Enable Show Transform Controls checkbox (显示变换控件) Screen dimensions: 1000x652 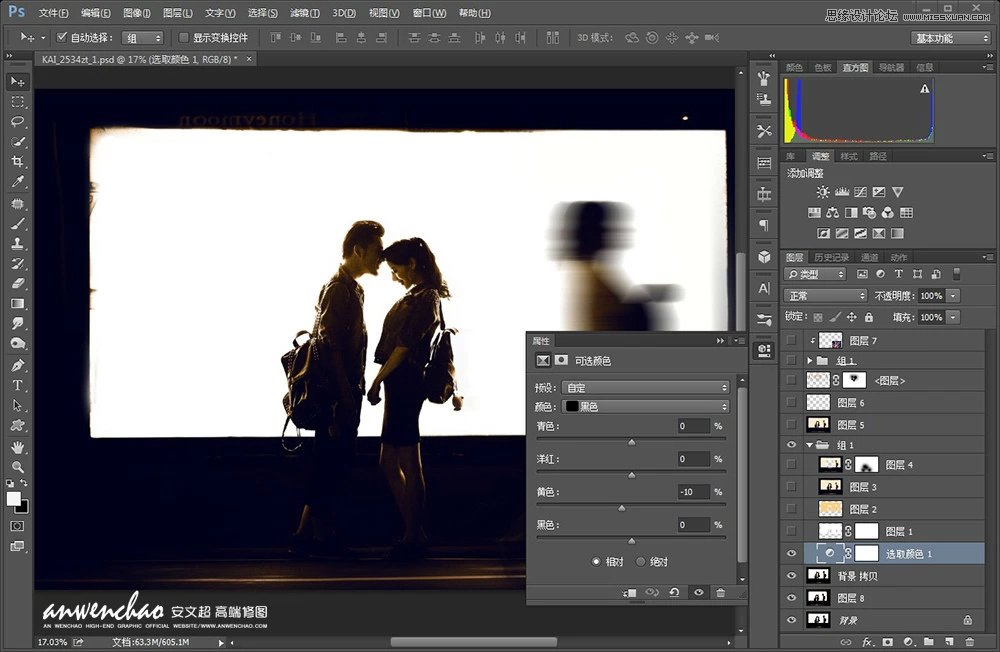tap(184, 38)
